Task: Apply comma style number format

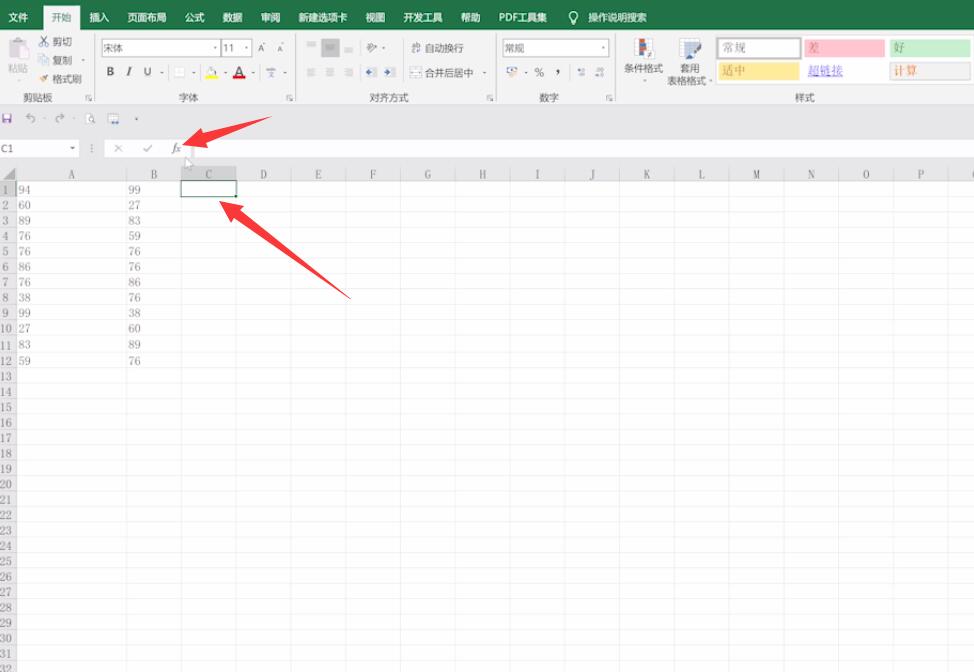Action: [558, 73]
